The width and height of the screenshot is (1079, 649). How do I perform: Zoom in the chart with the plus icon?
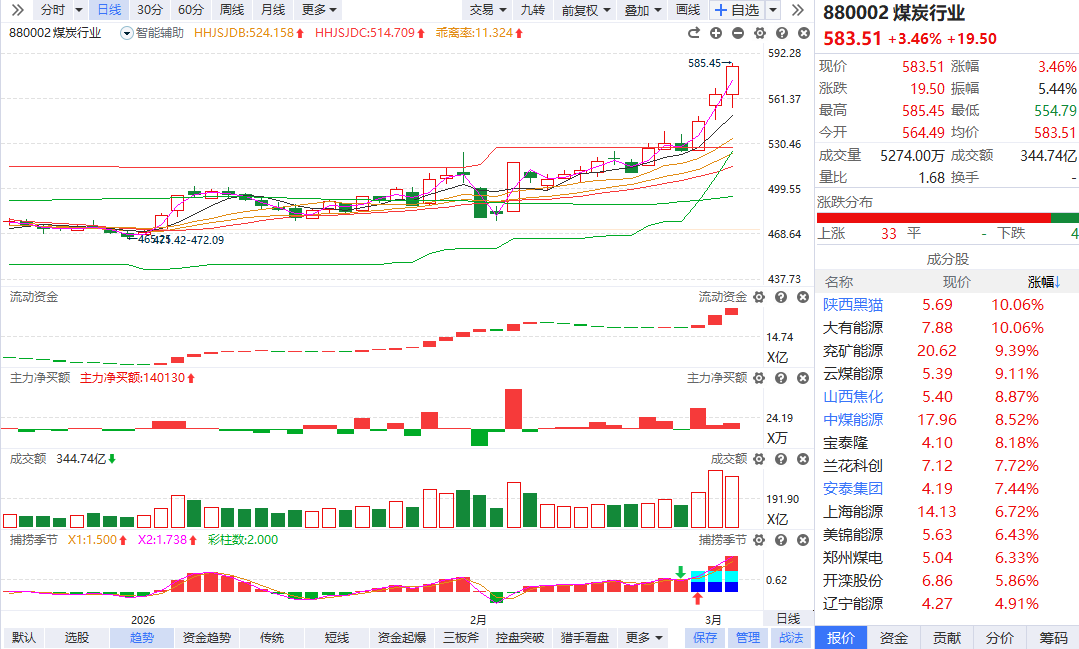click(718, 33)
